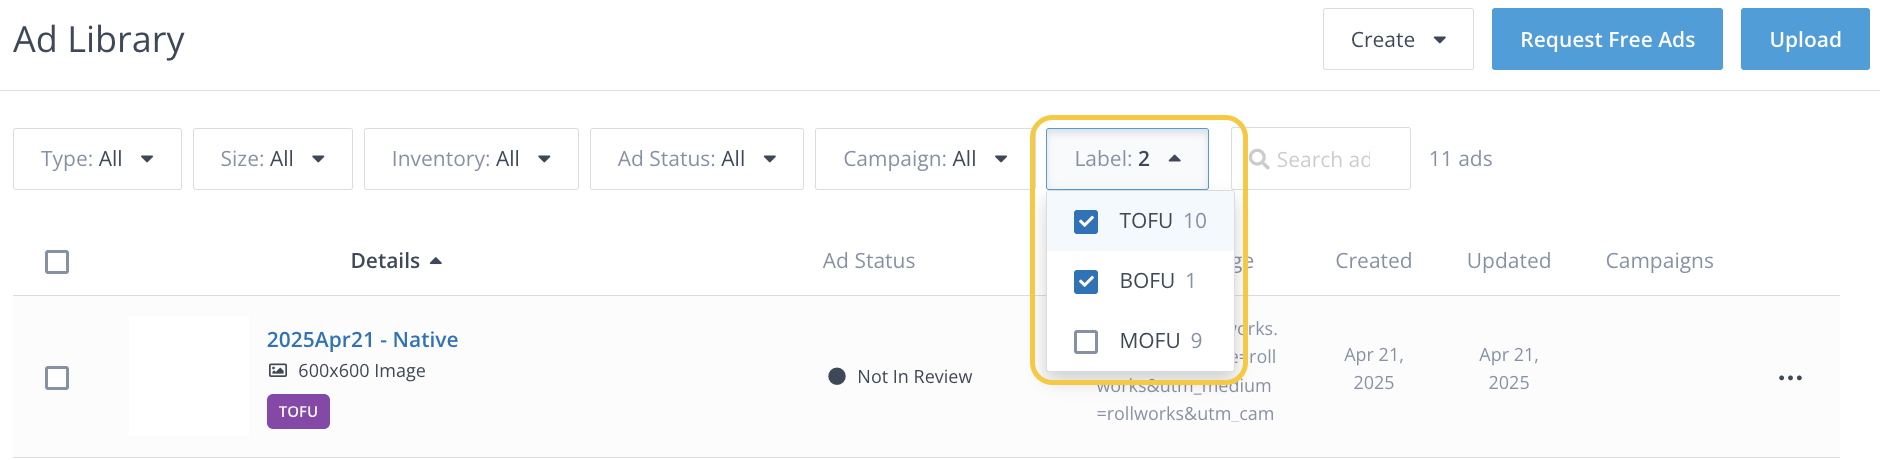Screen dimensions: 1880x460
Task: Tick the select-all ads header checkbox
Action: [x=57, y=262]
